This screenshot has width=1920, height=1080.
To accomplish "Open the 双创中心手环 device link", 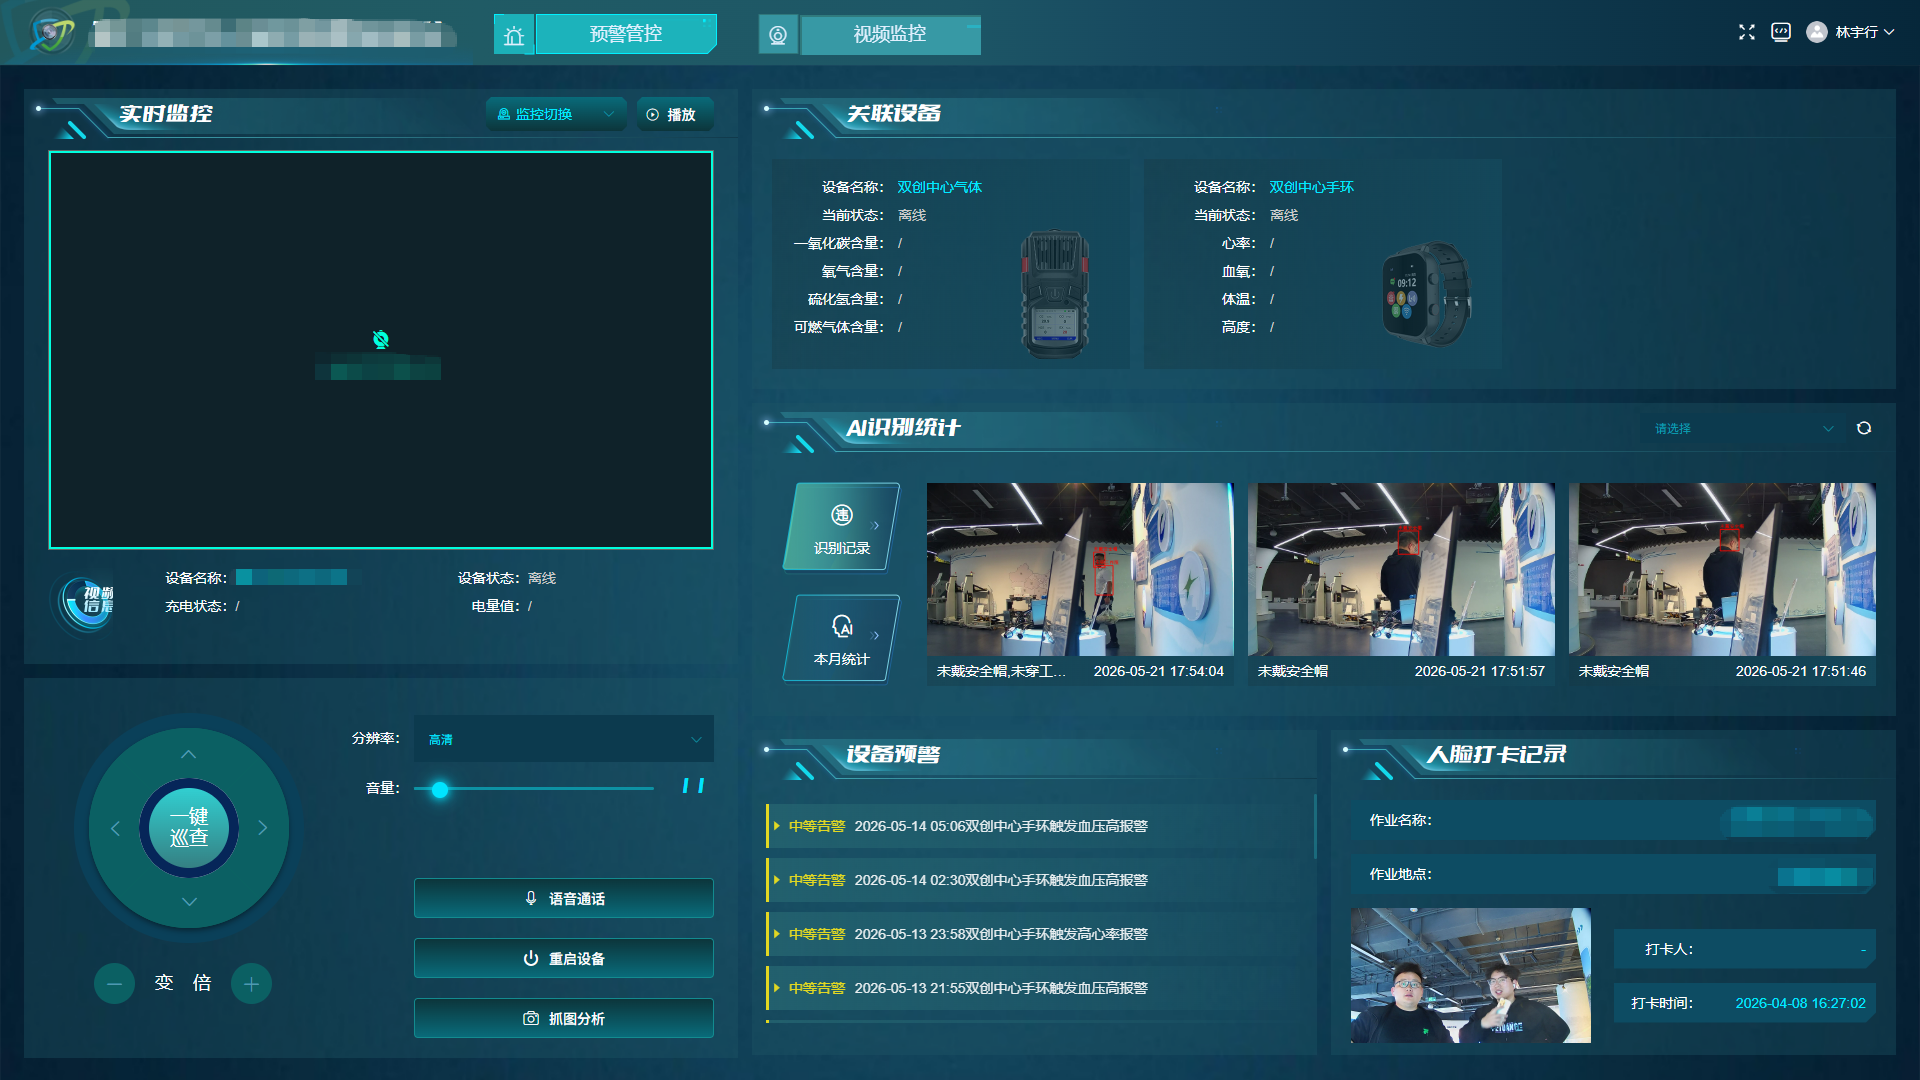I will (1311, 187).
